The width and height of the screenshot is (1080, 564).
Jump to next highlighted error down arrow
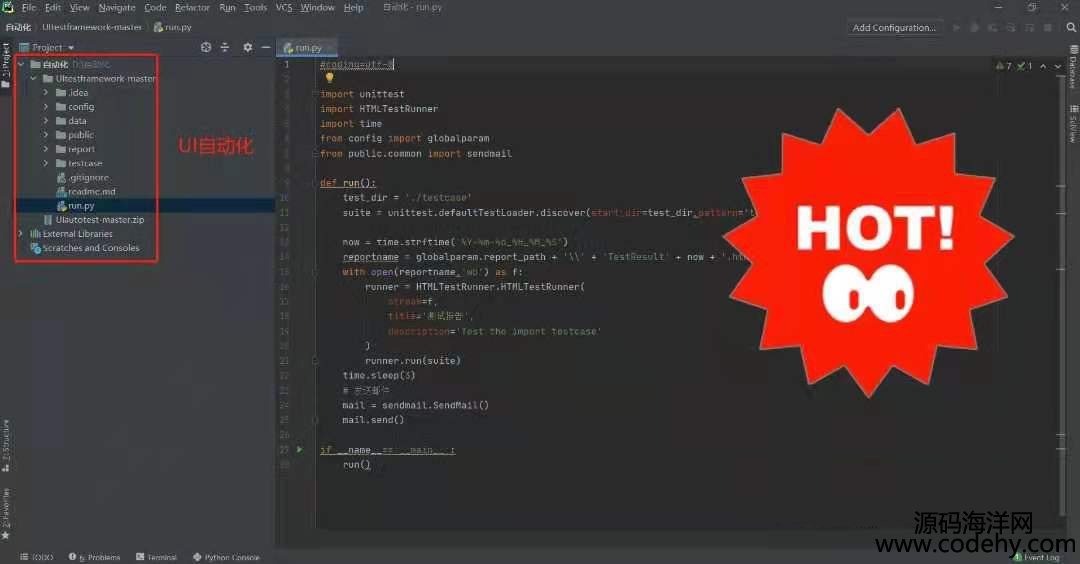click(x=1059, y=66)
